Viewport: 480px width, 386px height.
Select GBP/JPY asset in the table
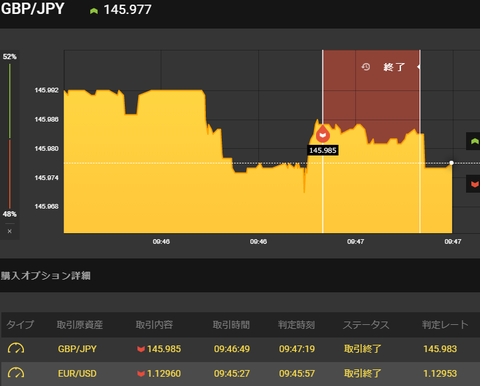77,349
